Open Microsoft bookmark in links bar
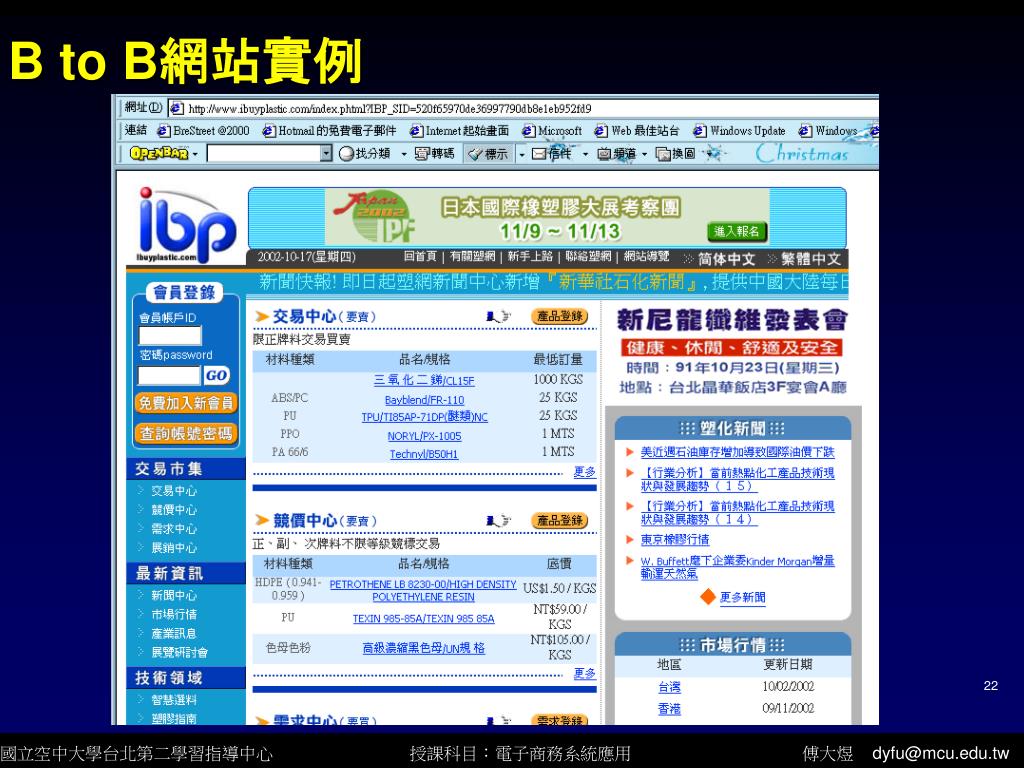 point(552,131)
